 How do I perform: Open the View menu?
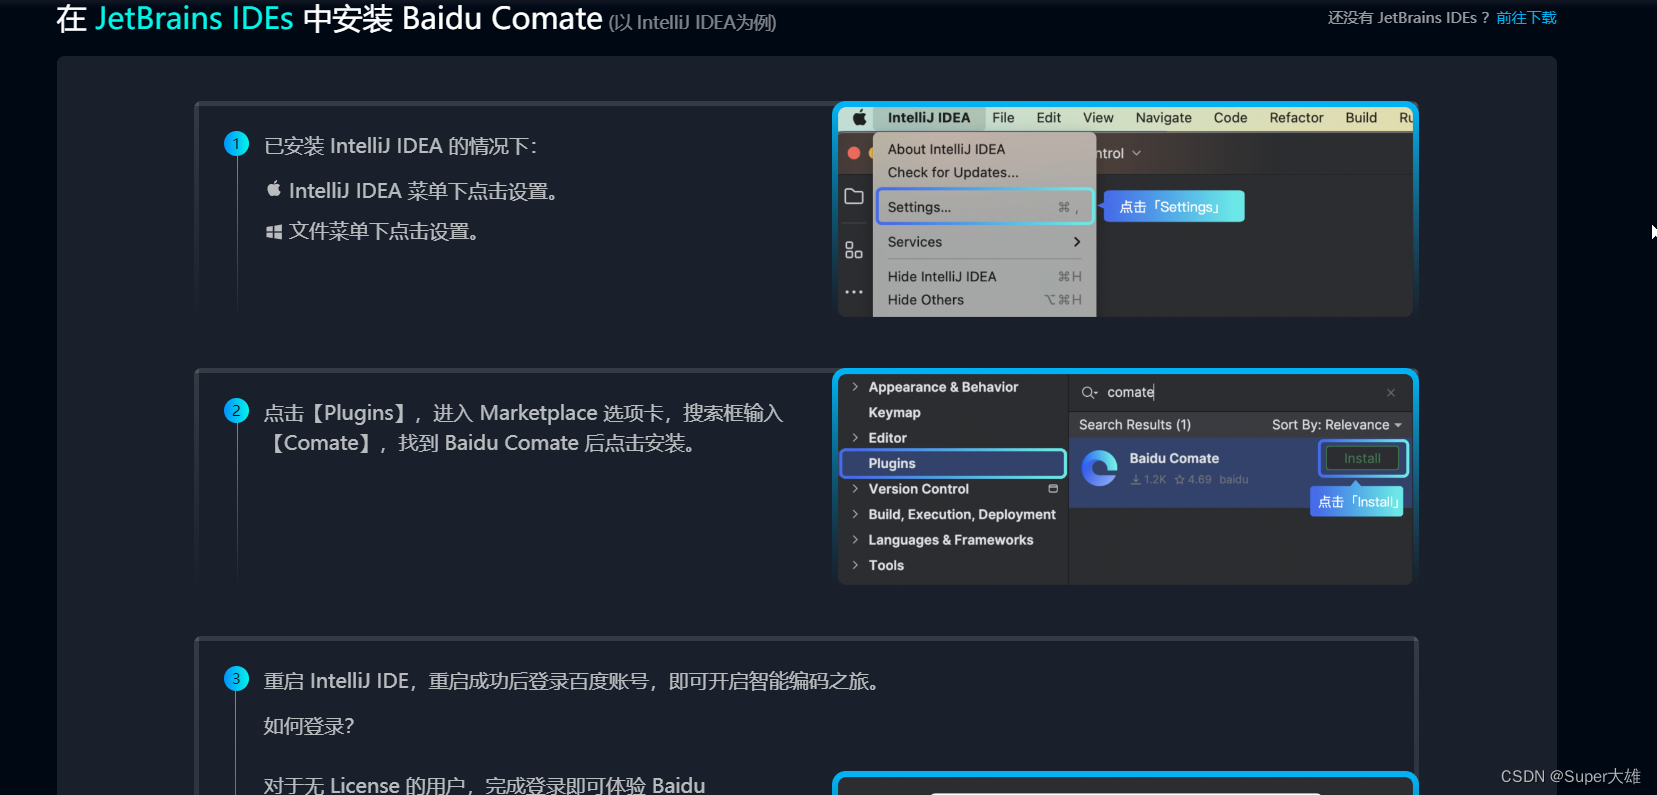1098,117
